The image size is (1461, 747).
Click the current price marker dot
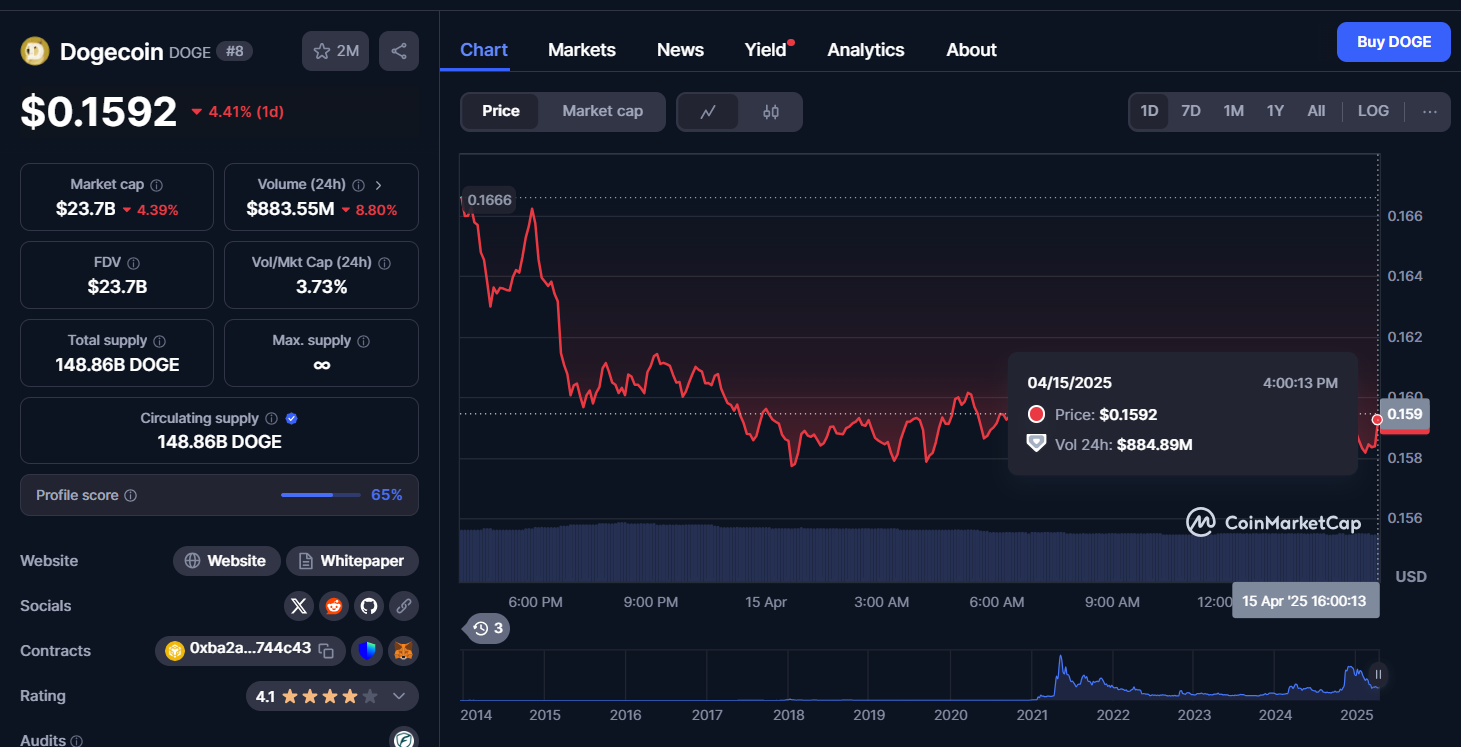[1377, 419]
